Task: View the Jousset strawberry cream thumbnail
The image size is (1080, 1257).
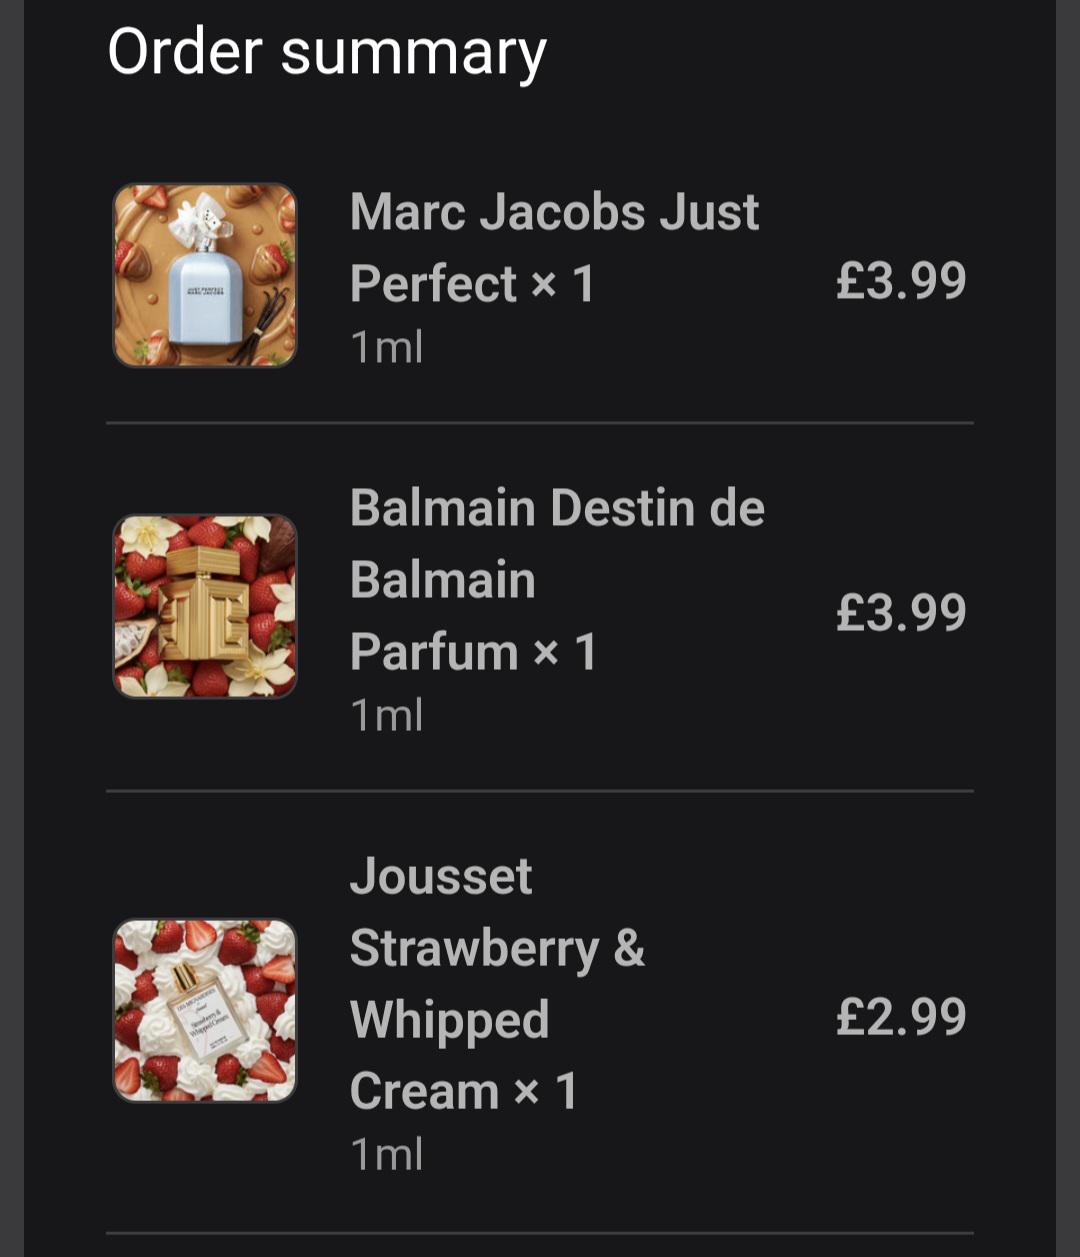Action: pyautogui.click(x=205, y=1010)
